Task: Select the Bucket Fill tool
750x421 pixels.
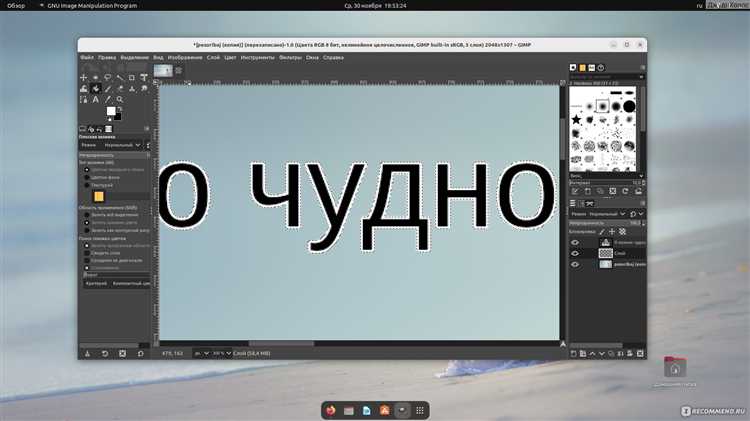Action: pyautogui.click(x=96, y=89)
